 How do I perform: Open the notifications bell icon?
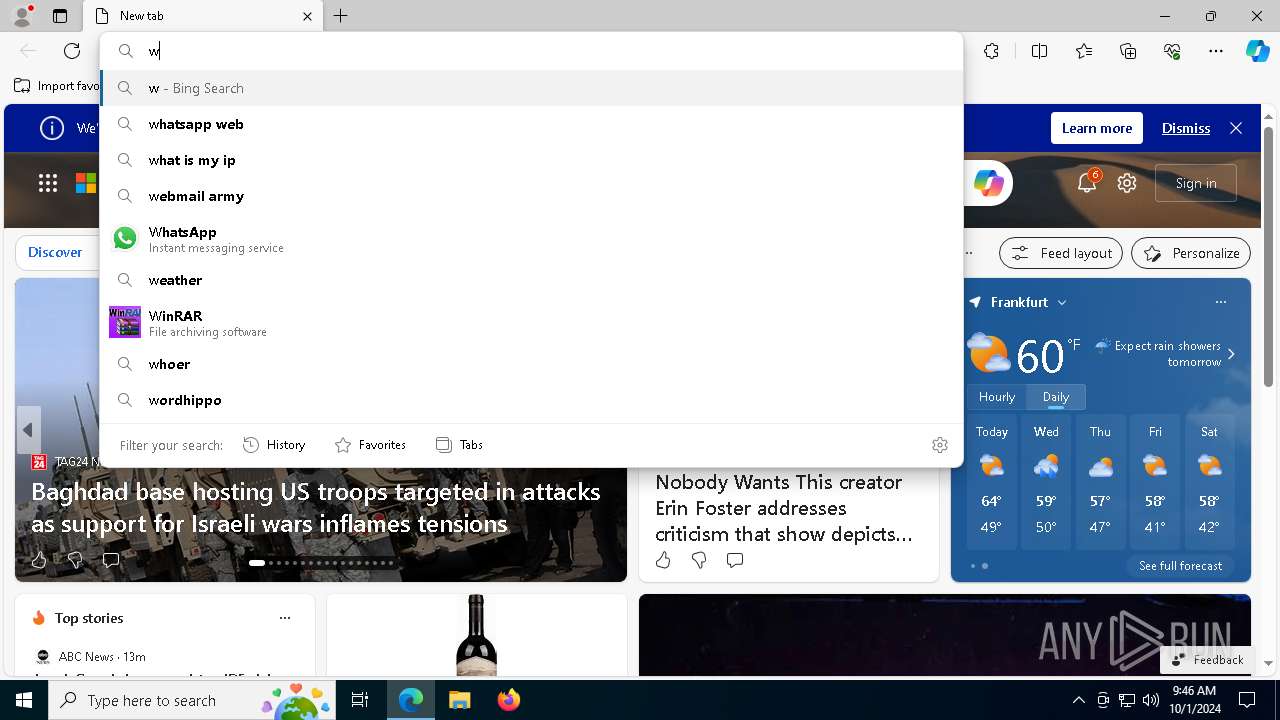point(1087,183)
